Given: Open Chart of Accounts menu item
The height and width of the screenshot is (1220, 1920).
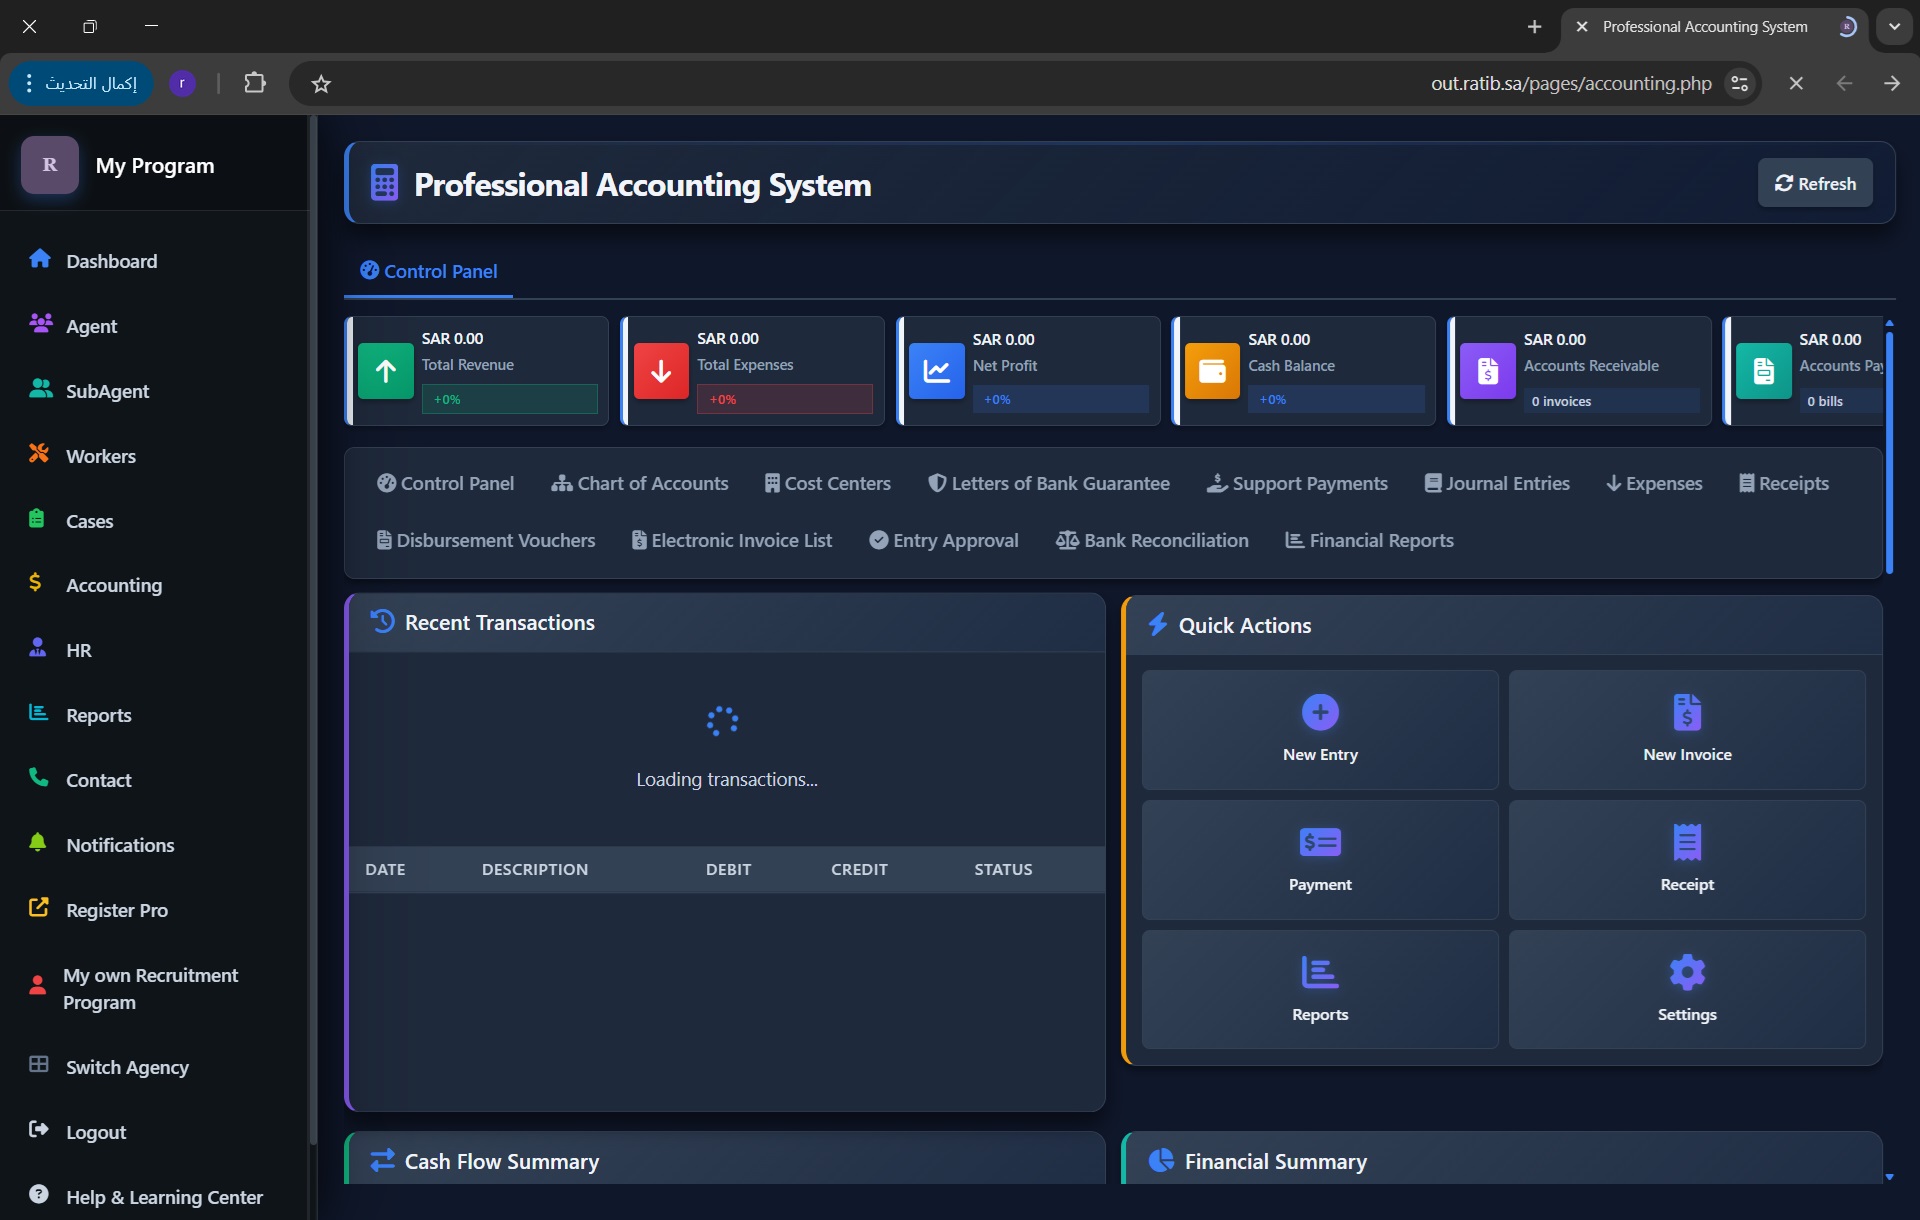Looking at the screenshot, I should click(640, 483).
